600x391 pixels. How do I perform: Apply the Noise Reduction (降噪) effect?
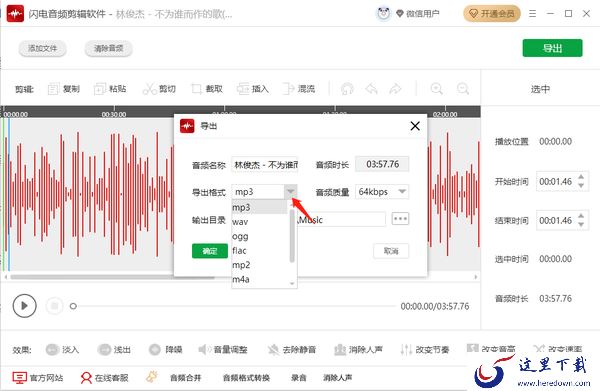click(165, 349)
